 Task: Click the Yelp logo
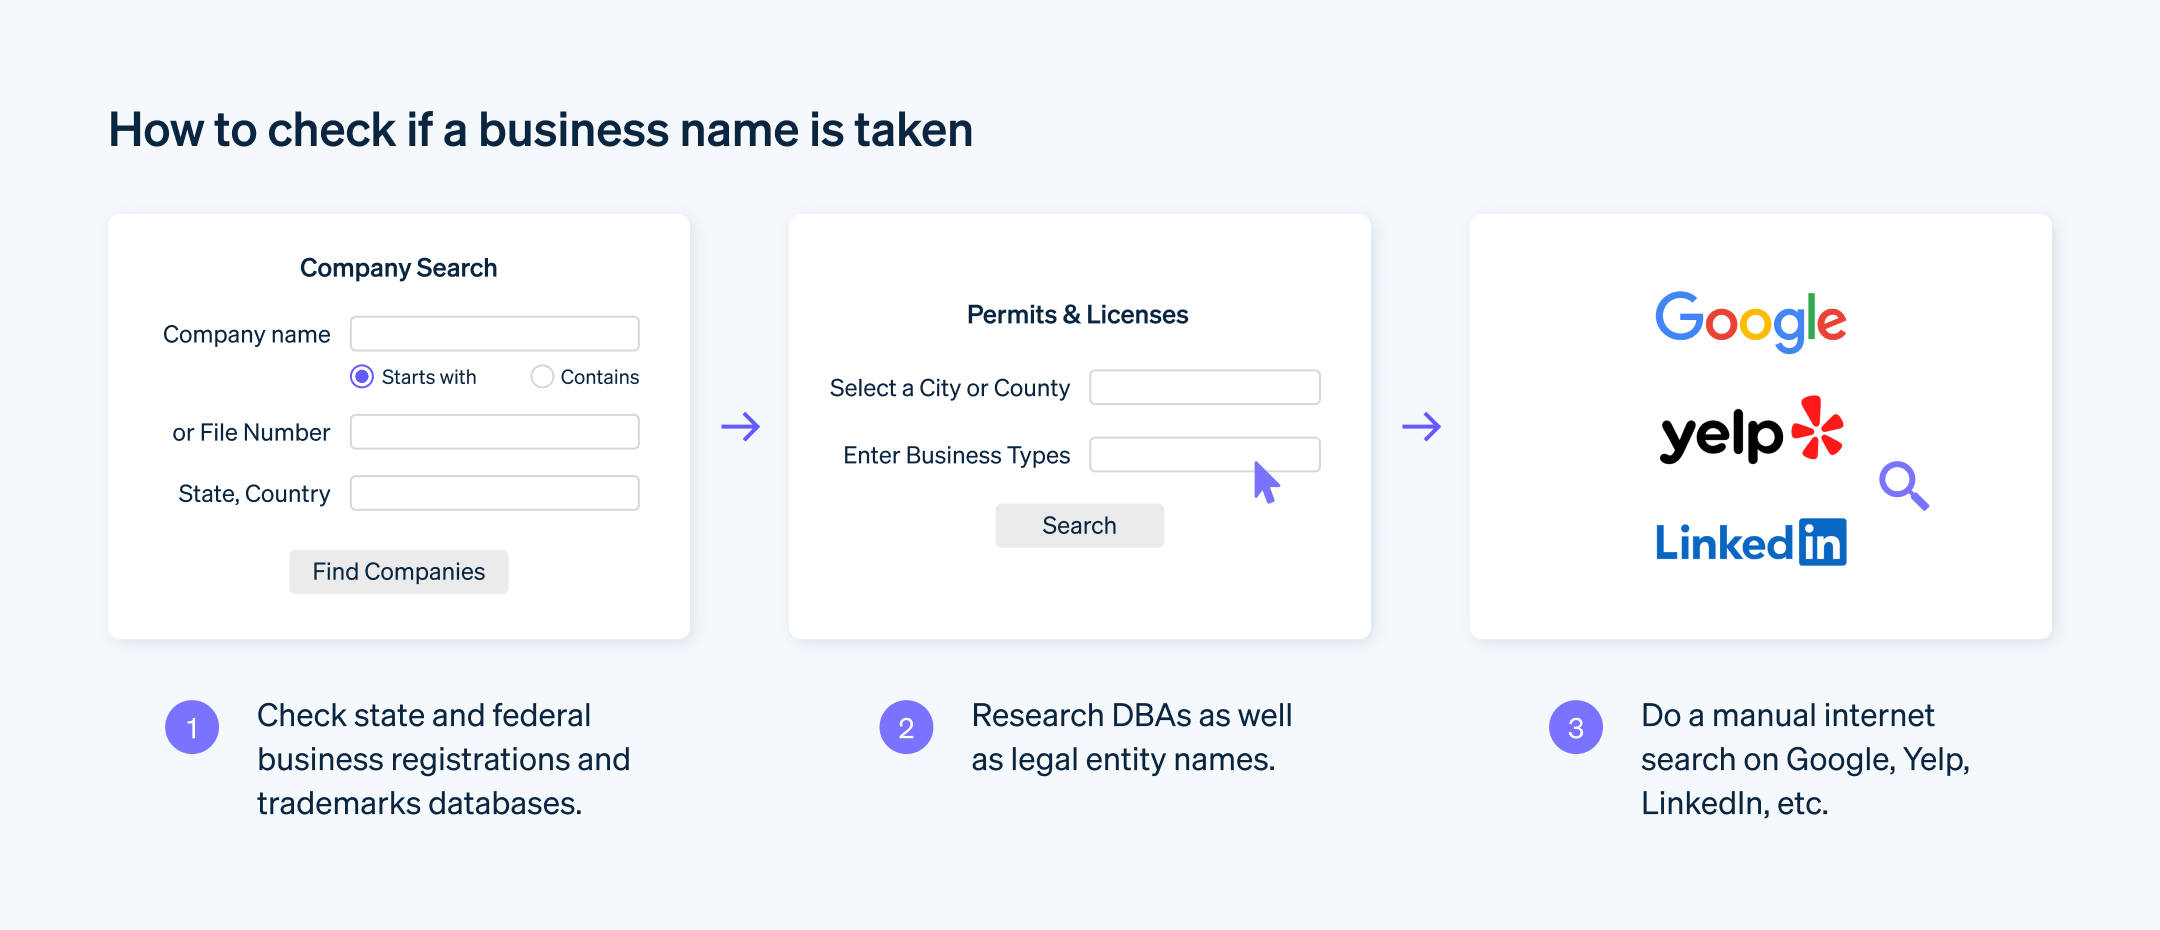coord(1752,431)
